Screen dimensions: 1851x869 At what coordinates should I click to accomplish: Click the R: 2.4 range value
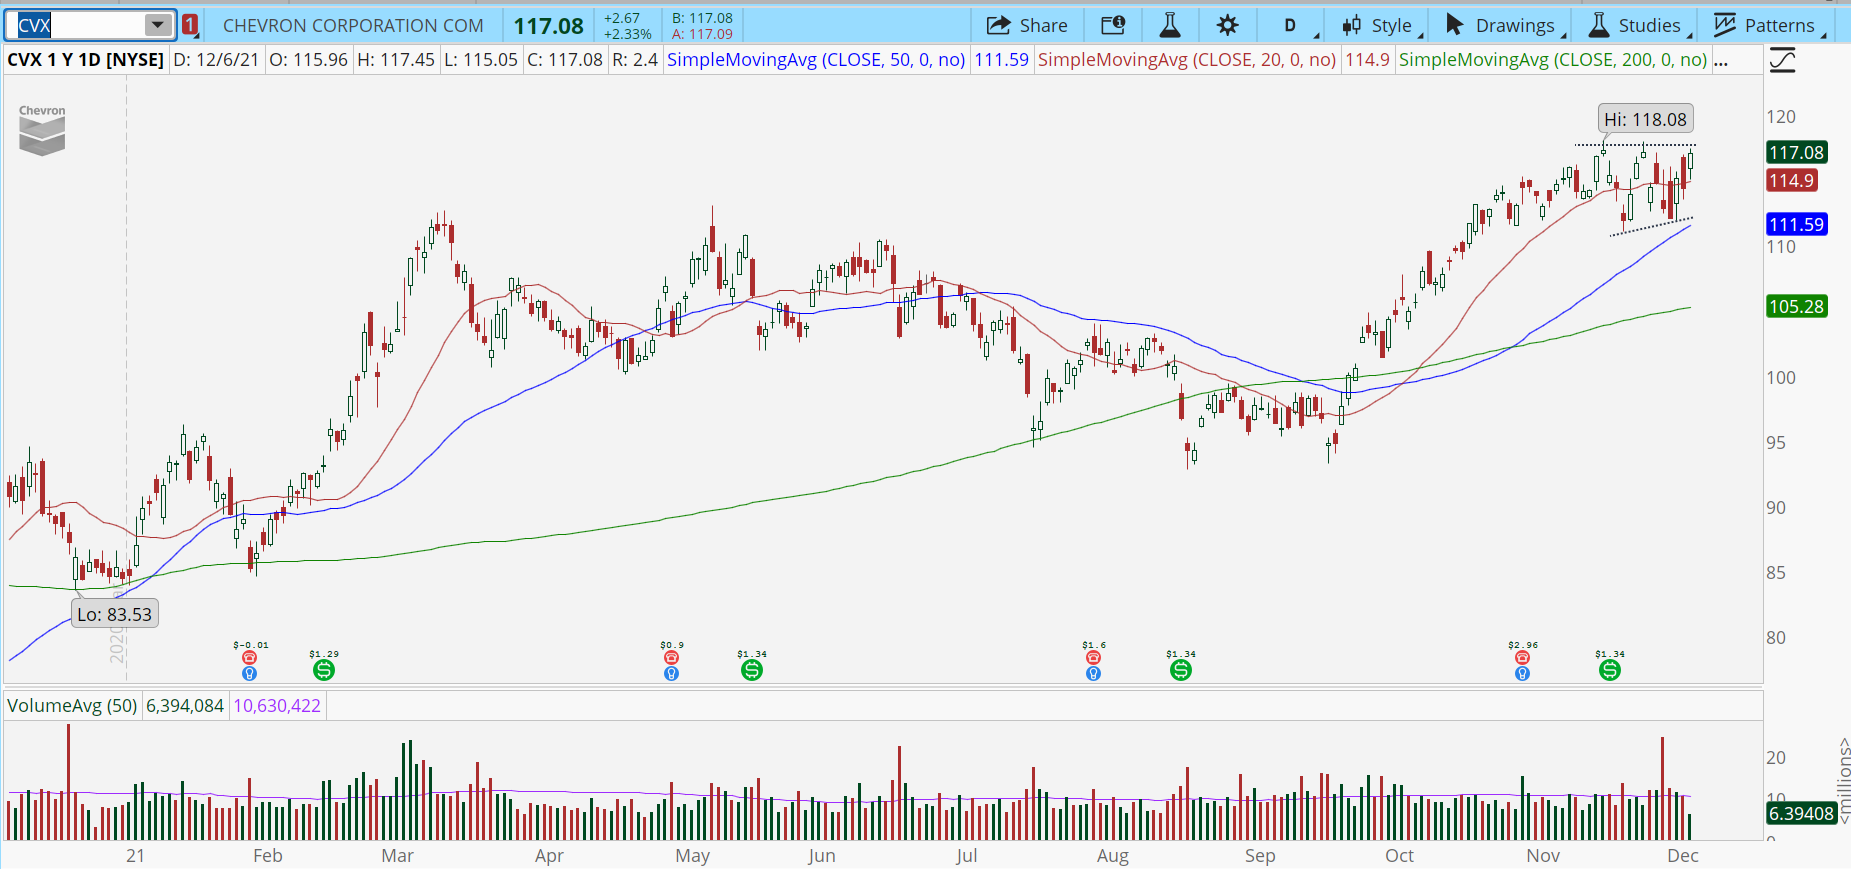click(635, 60)
